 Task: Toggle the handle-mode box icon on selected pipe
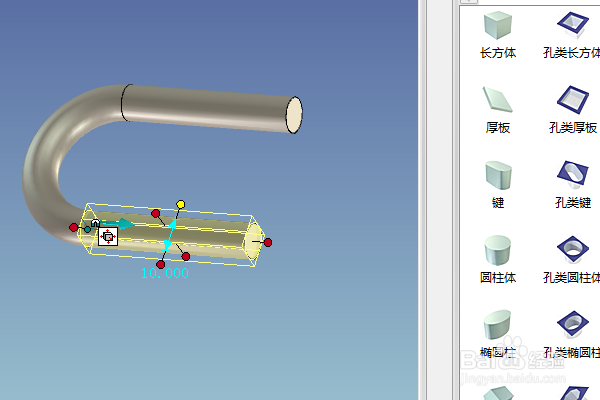108,237
